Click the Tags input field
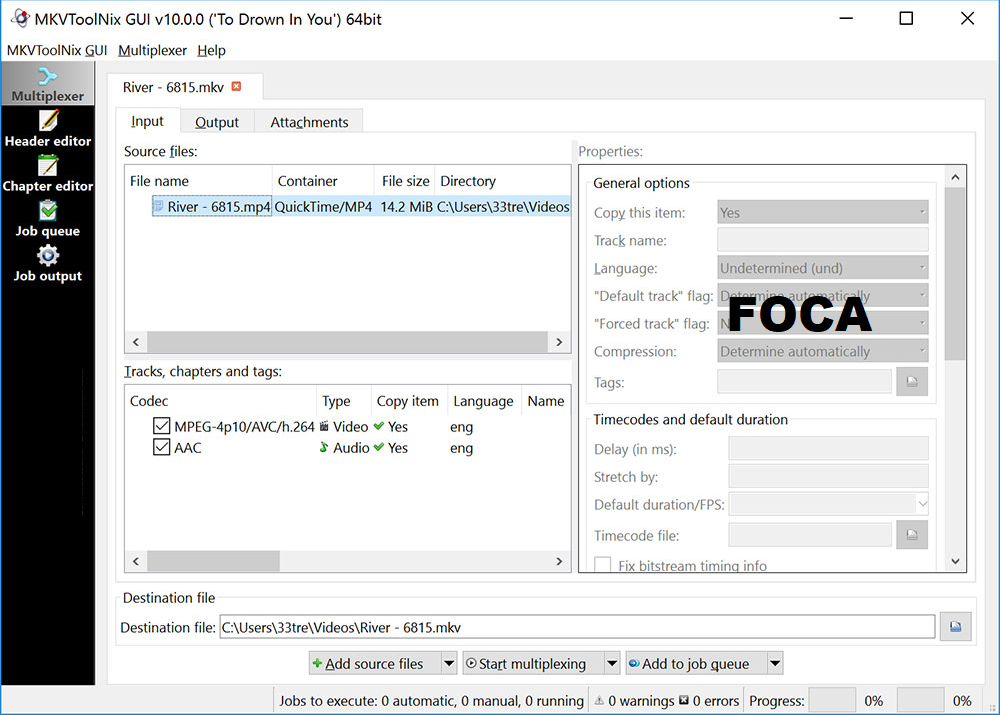Image resolution: width=1000 pixels, height=715 pixels. [x=804, y=381]
